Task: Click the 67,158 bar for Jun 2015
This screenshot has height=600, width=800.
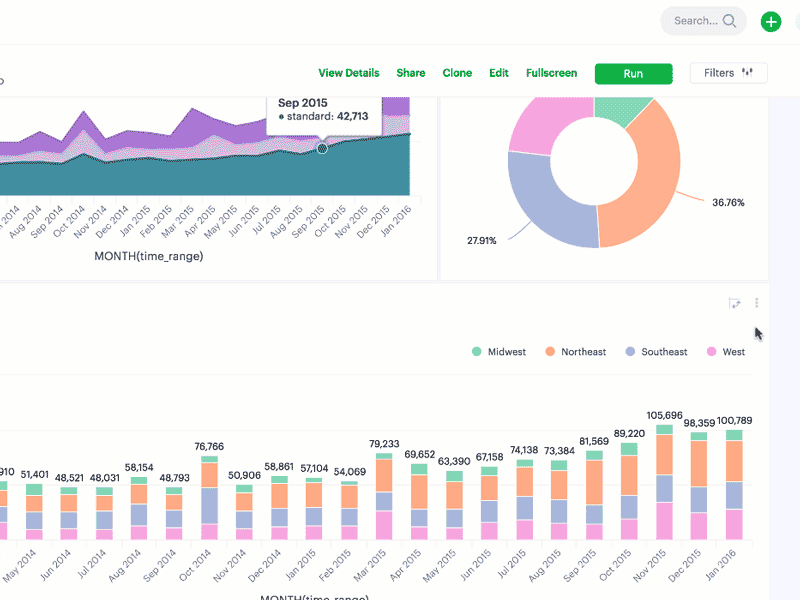Action: tap(489, 503)
